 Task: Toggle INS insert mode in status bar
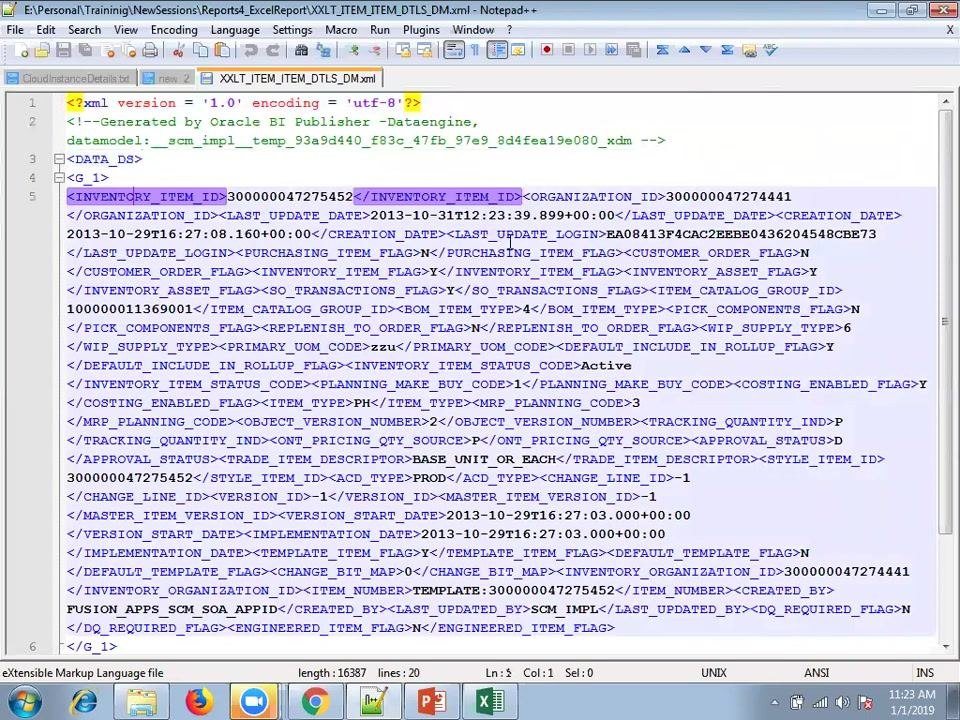925,673
